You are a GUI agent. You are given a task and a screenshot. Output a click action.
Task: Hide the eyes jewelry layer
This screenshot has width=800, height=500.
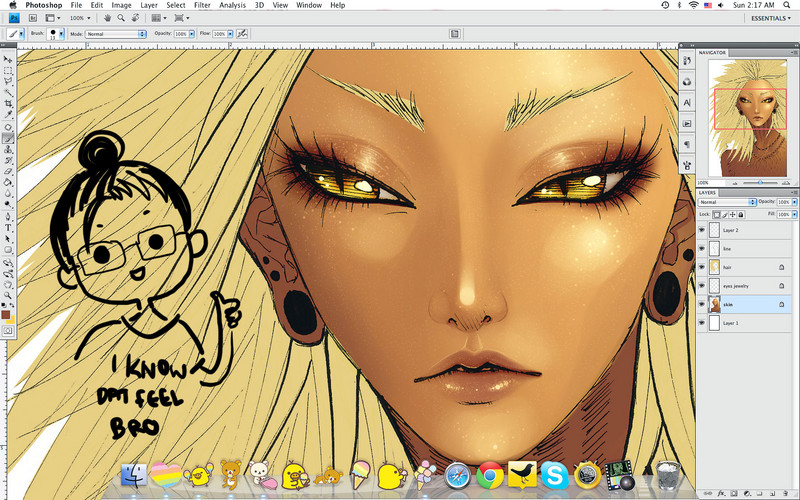point(701,286)
